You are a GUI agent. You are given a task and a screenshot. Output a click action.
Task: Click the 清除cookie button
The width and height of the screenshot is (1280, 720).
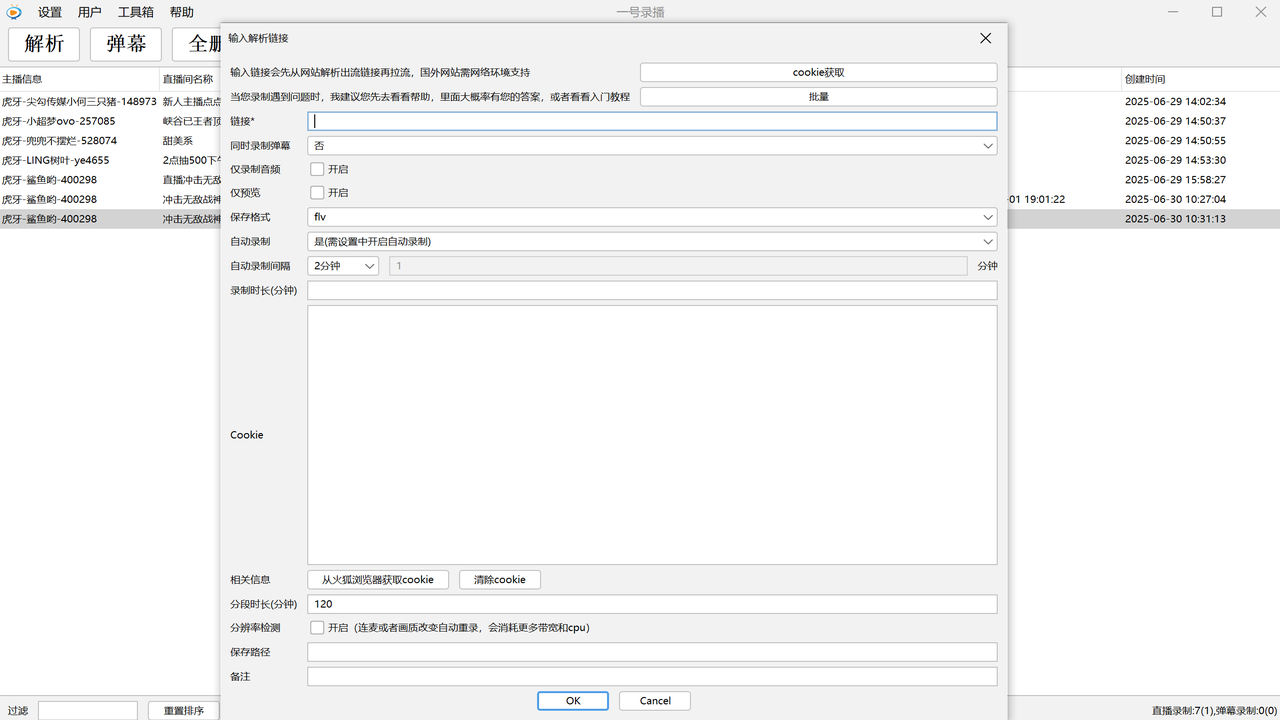click(x=499, y=580)
